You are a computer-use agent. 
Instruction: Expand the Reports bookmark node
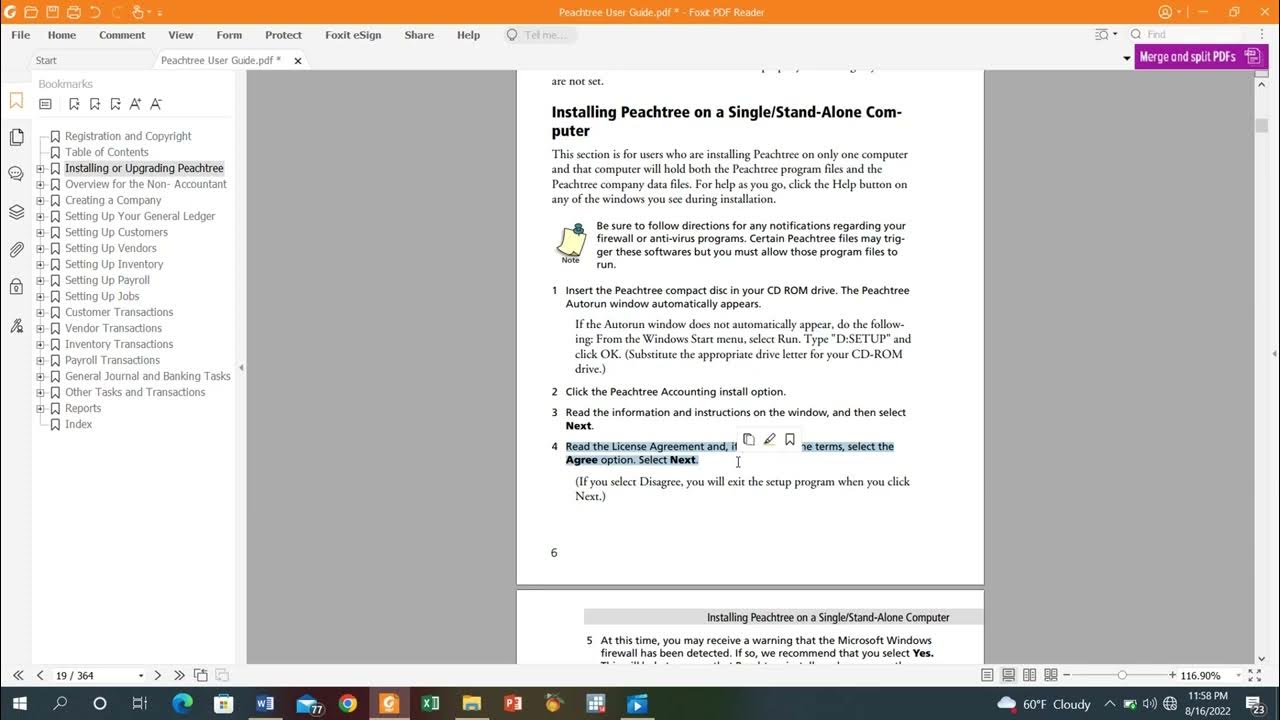pyautogui.click(x=40, y=408)
